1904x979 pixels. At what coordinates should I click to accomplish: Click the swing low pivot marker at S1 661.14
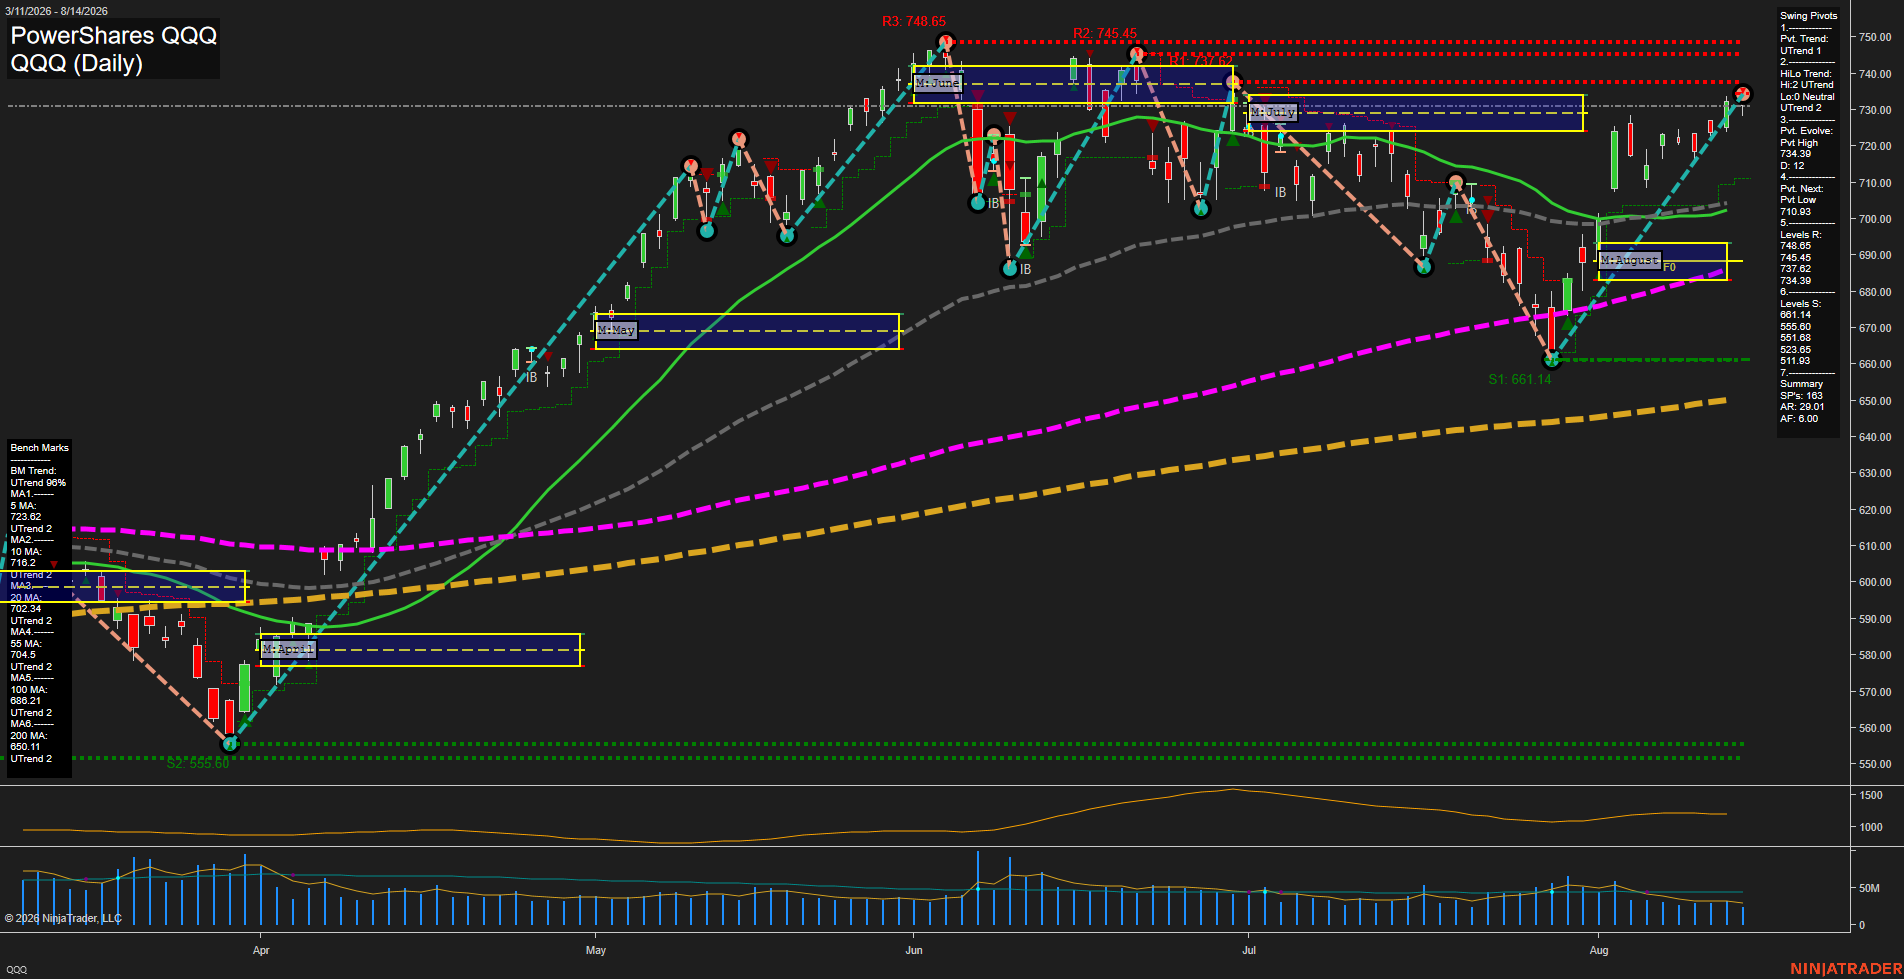pyautogui.click(x=1552, y=360)
